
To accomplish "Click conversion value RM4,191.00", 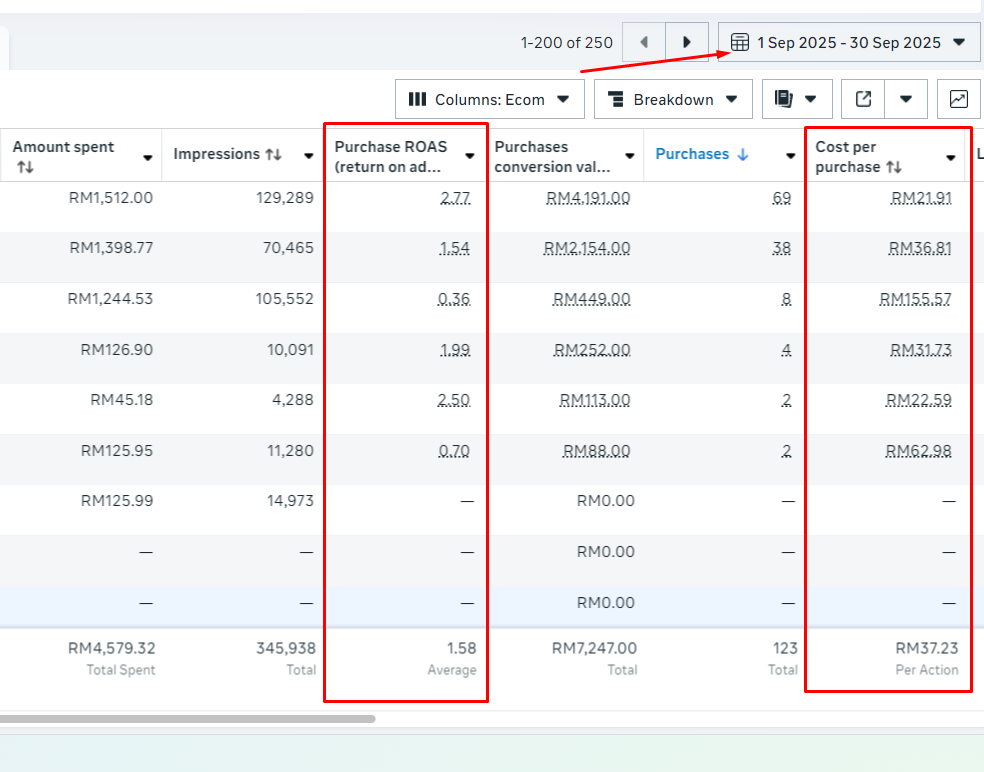I will (x=588, y=198).
